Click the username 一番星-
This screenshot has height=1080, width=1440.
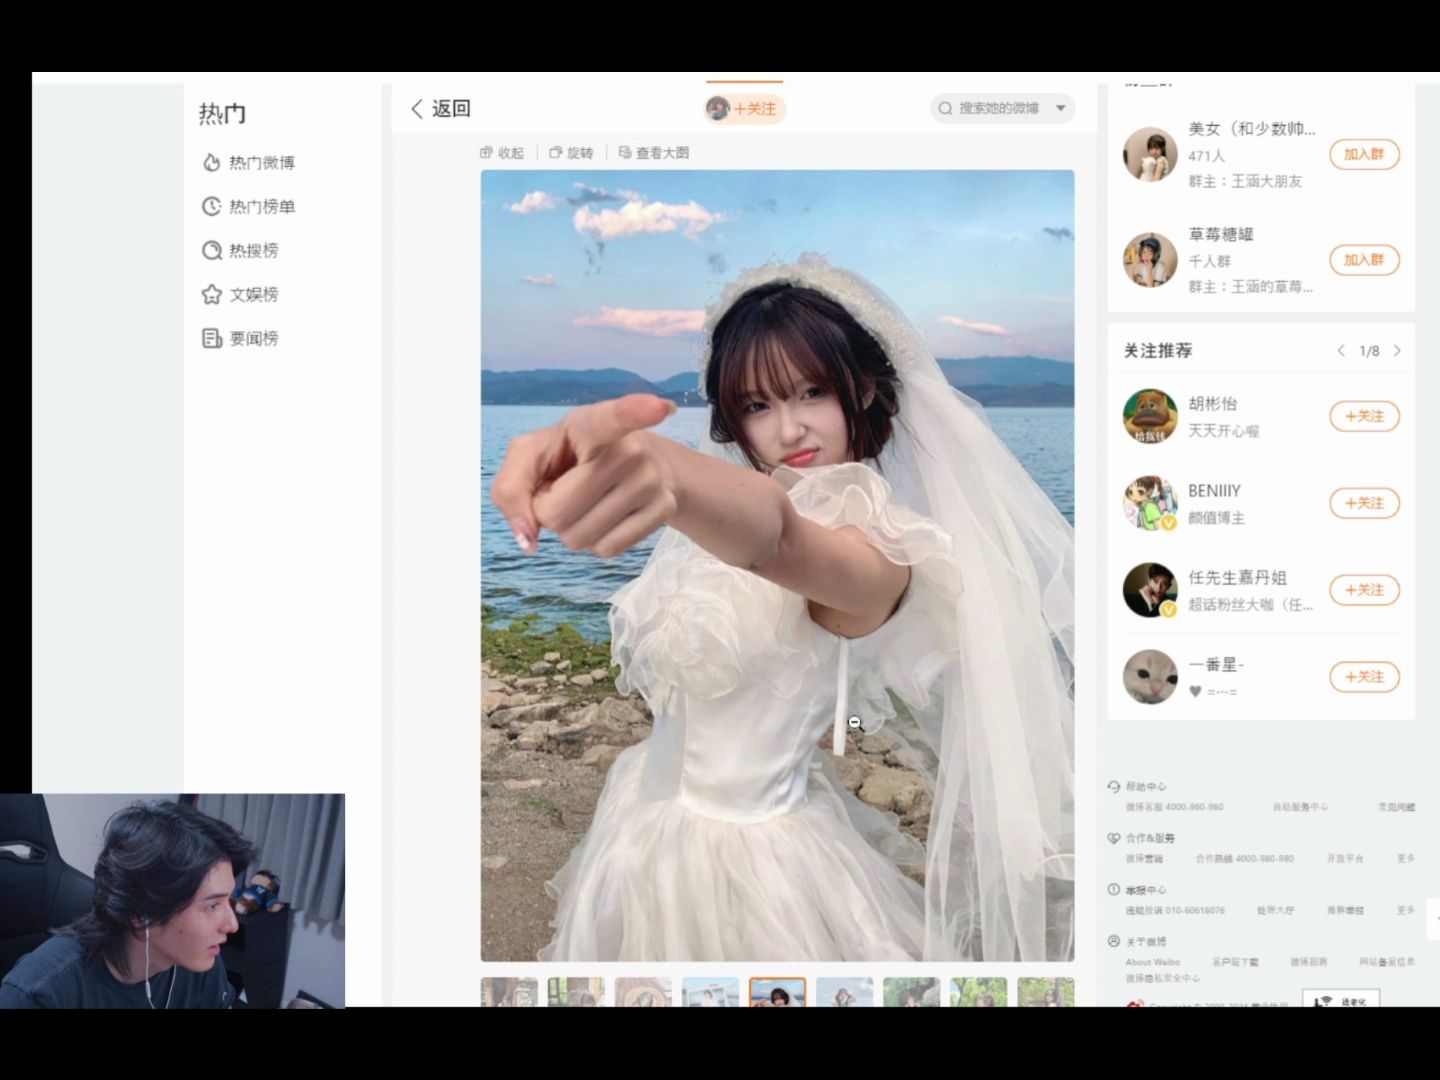[1217, 665]
